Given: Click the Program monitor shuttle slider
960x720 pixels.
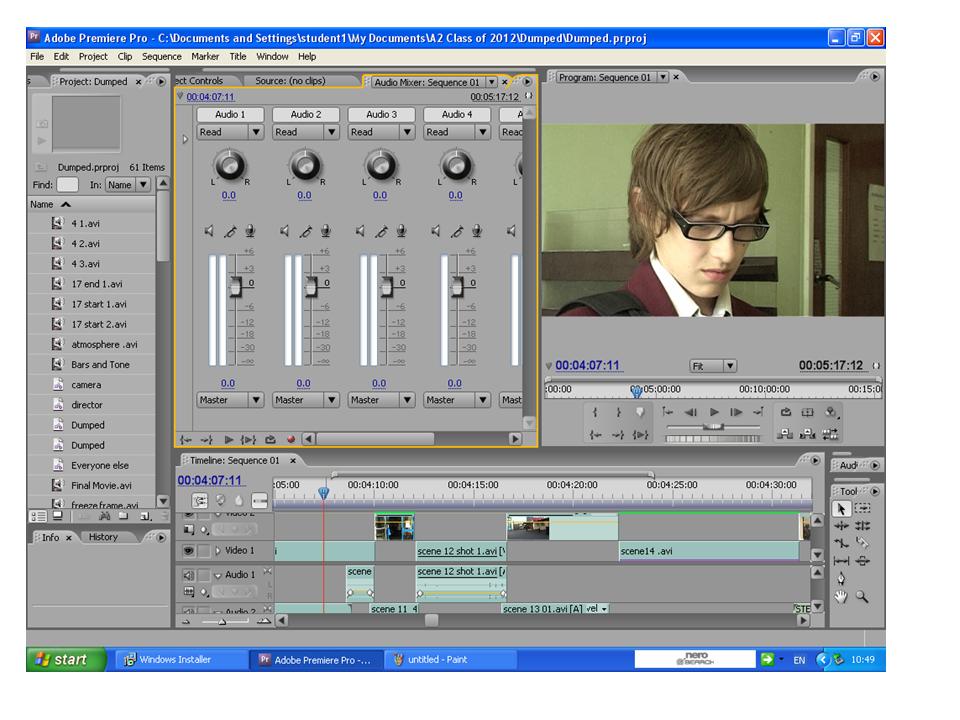Looking at the screenshot, I should click(x=713, y=426).
